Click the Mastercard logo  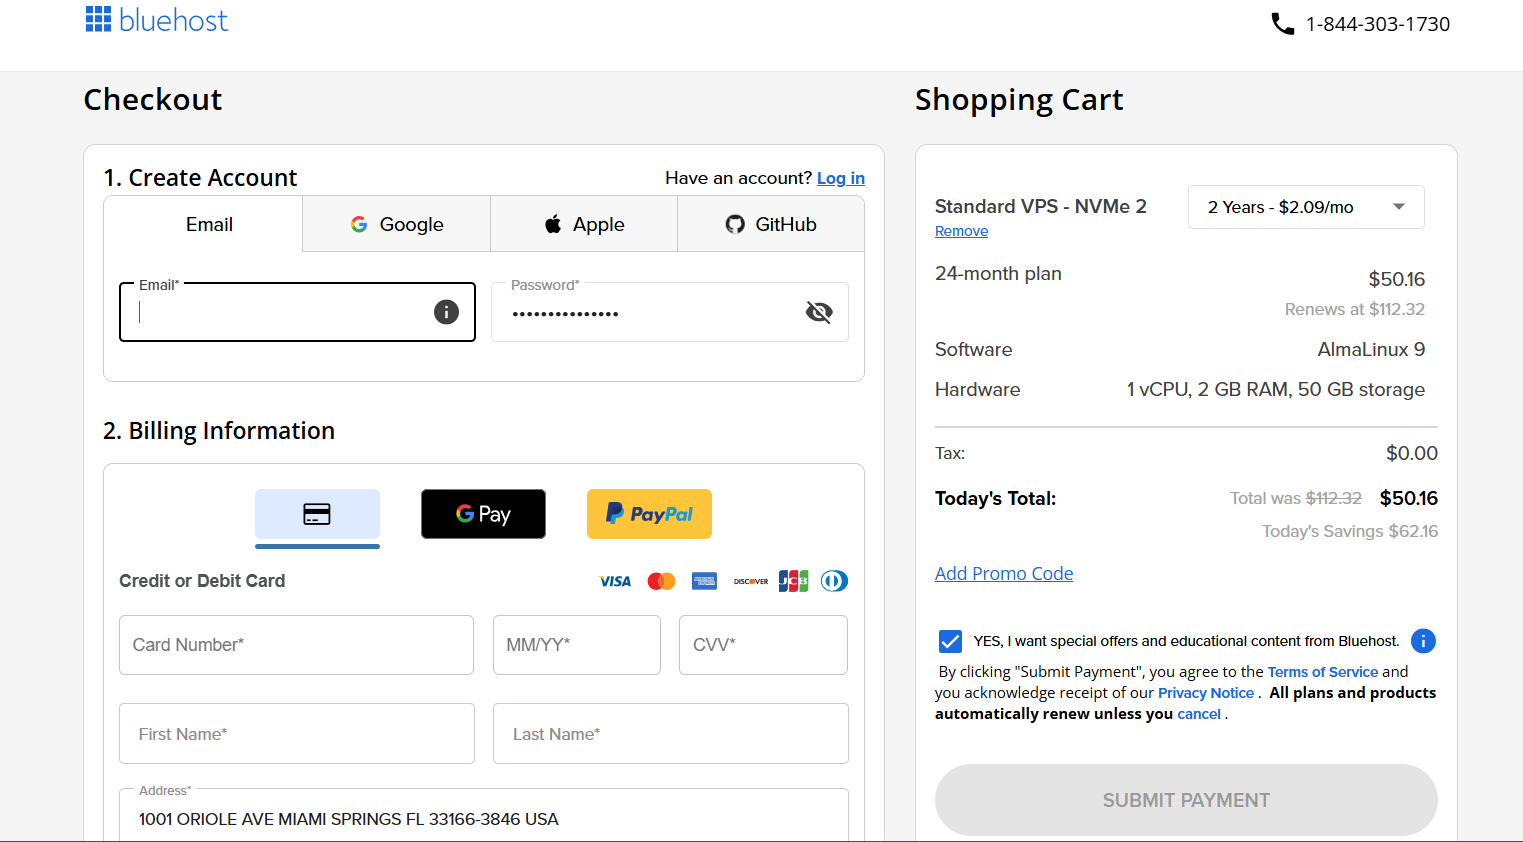click(661, 581)
